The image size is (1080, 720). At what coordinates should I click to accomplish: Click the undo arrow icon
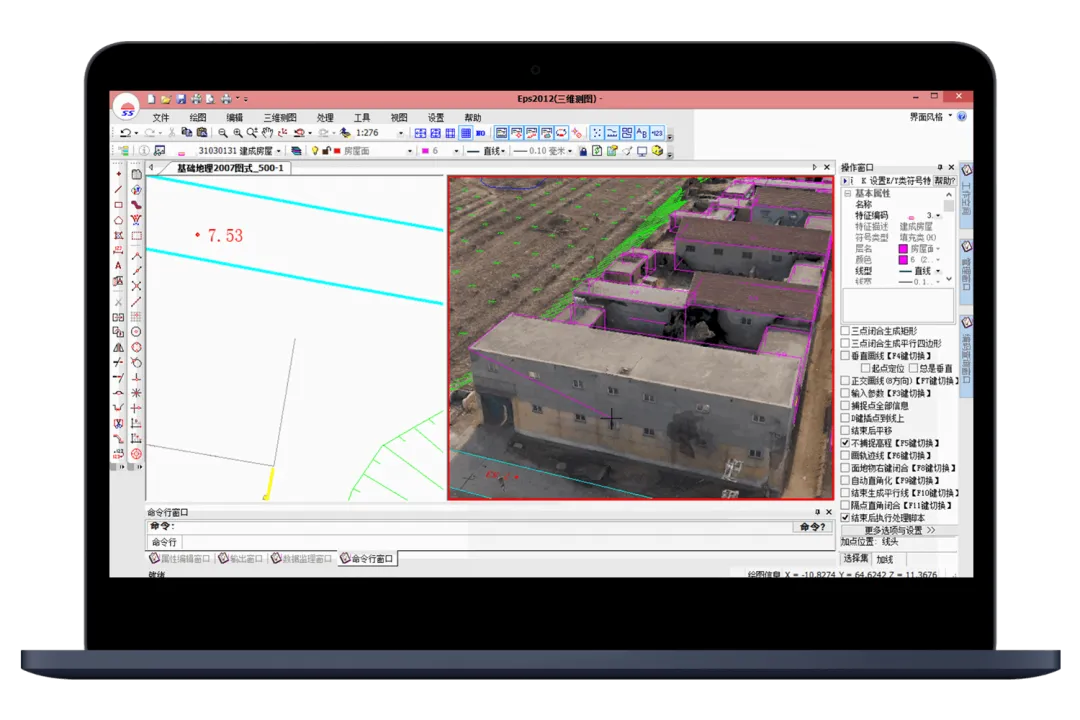pyautogui.click(x=126, y=133)
